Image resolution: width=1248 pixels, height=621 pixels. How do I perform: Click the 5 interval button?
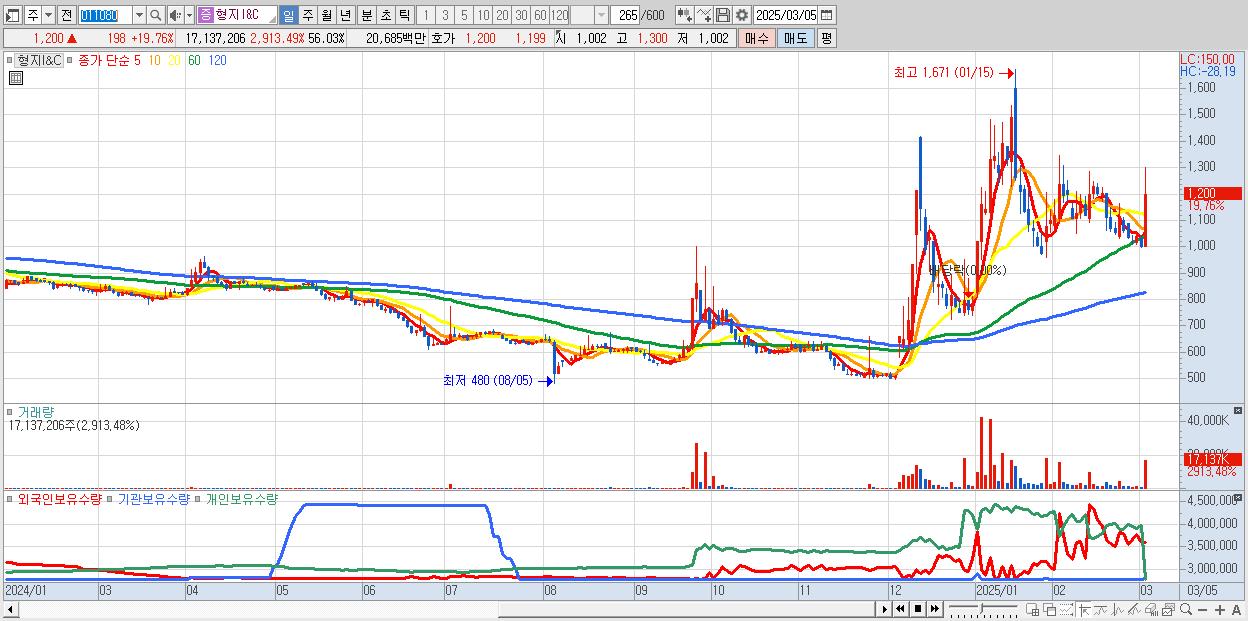point(464,15)
